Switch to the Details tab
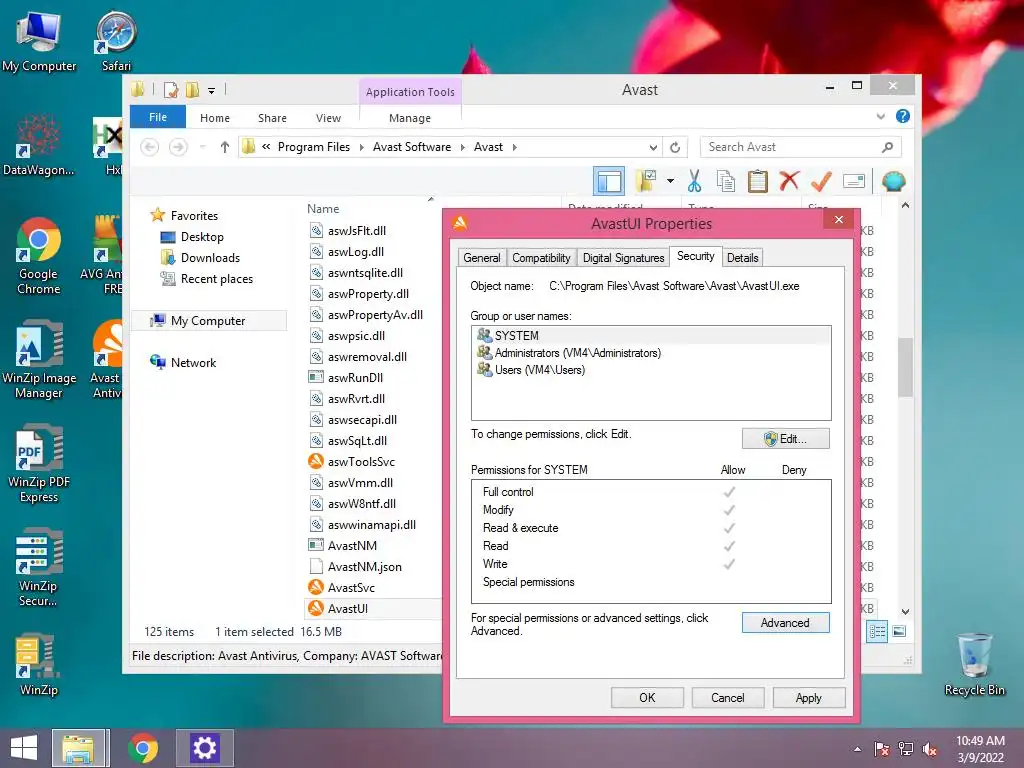1024x768 pixels. point(743,258)
